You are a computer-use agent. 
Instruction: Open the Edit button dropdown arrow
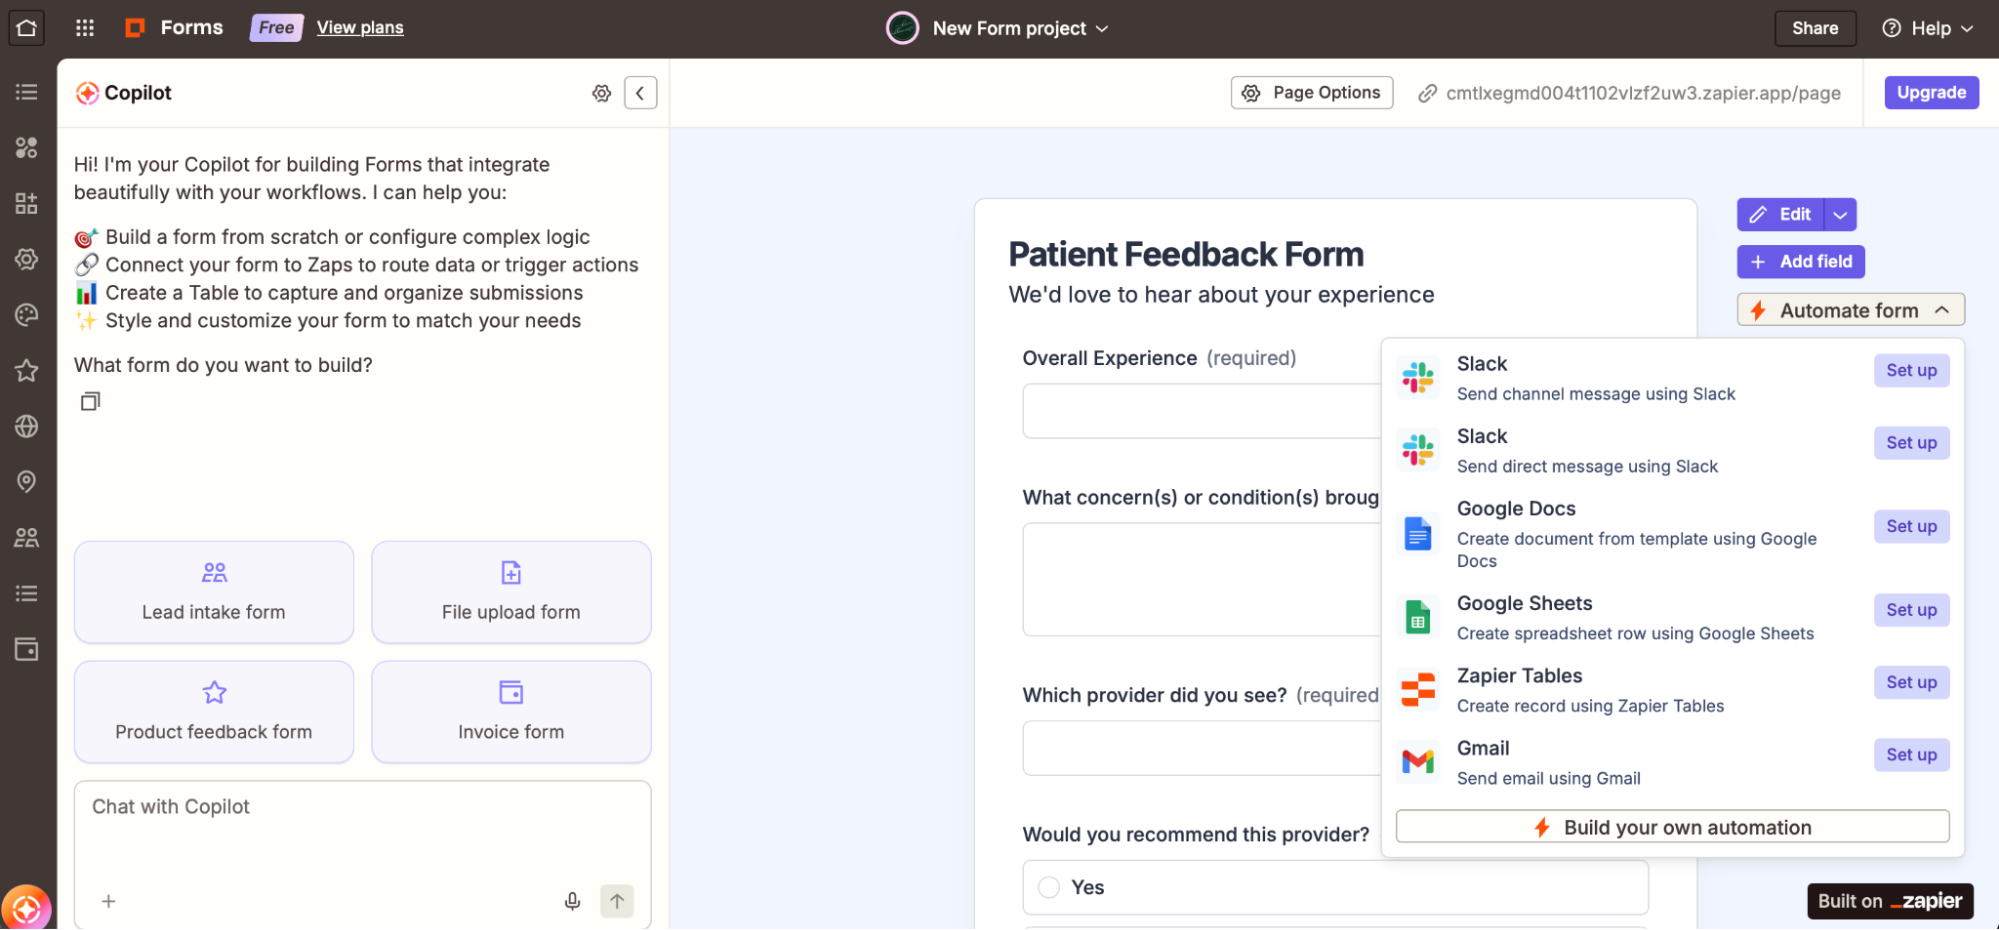click(x=1840, y=214)
